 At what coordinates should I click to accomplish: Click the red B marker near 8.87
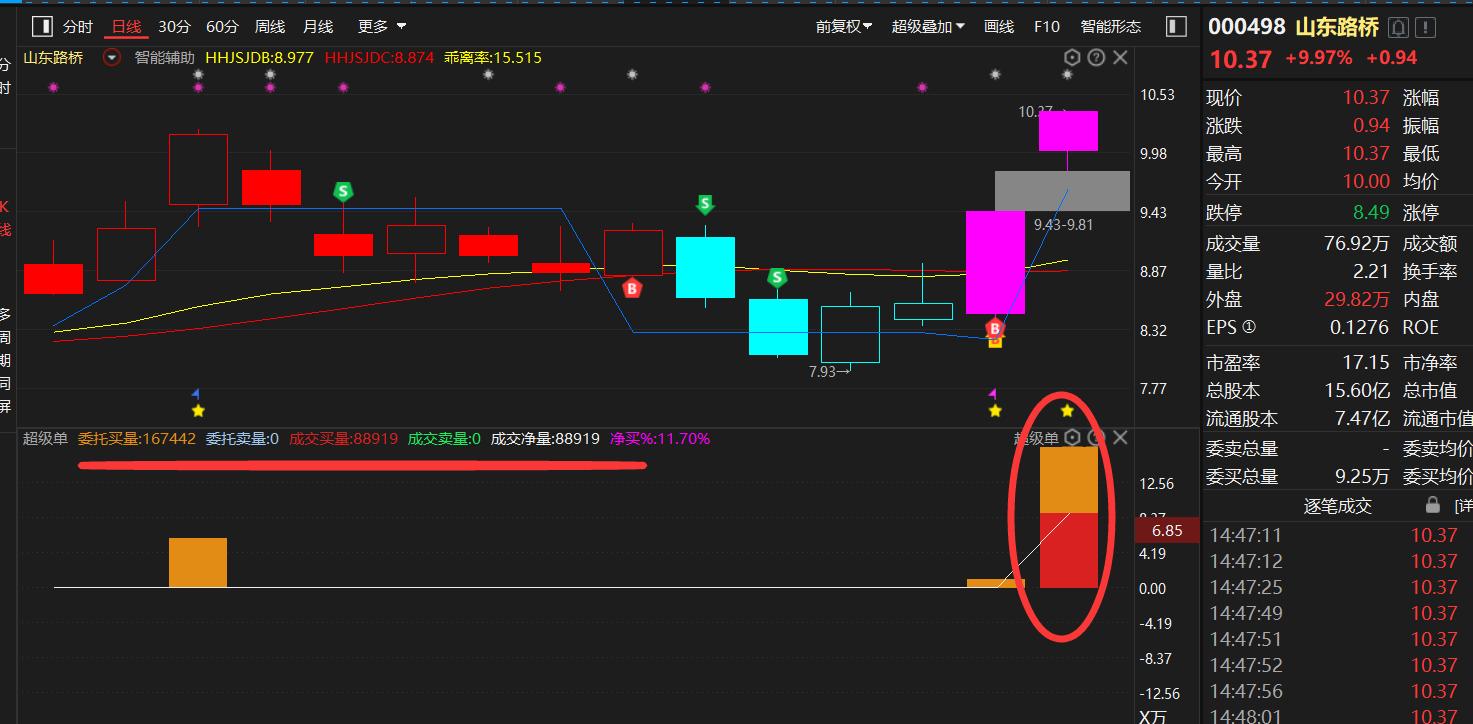(632, 288)
